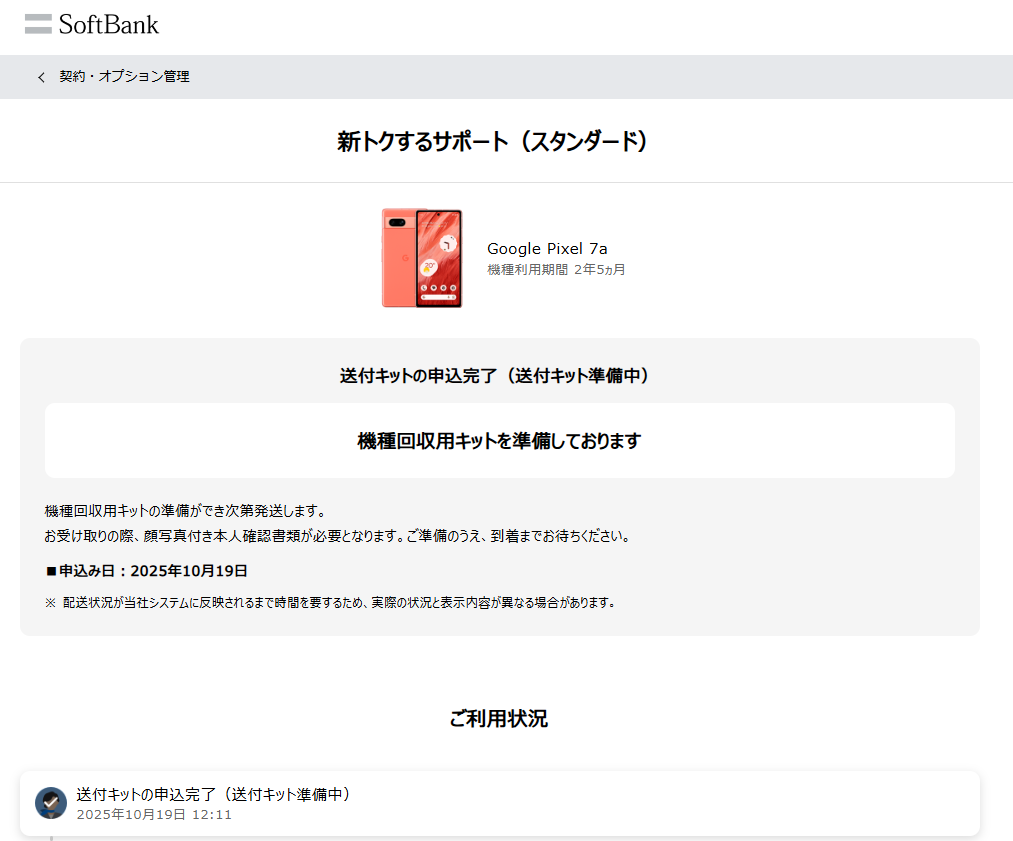The height and width of the screenshot is (841, 1013).
Task: Click the ※ 配送状況 disclaimer note
Action: click(x=330, y=603)
